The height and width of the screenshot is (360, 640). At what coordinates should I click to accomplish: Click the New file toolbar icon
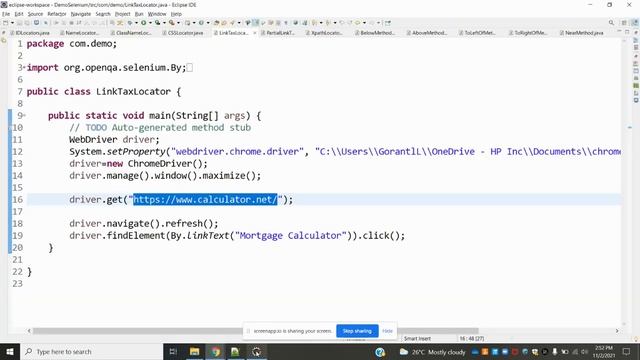click(x=6, y=23)
